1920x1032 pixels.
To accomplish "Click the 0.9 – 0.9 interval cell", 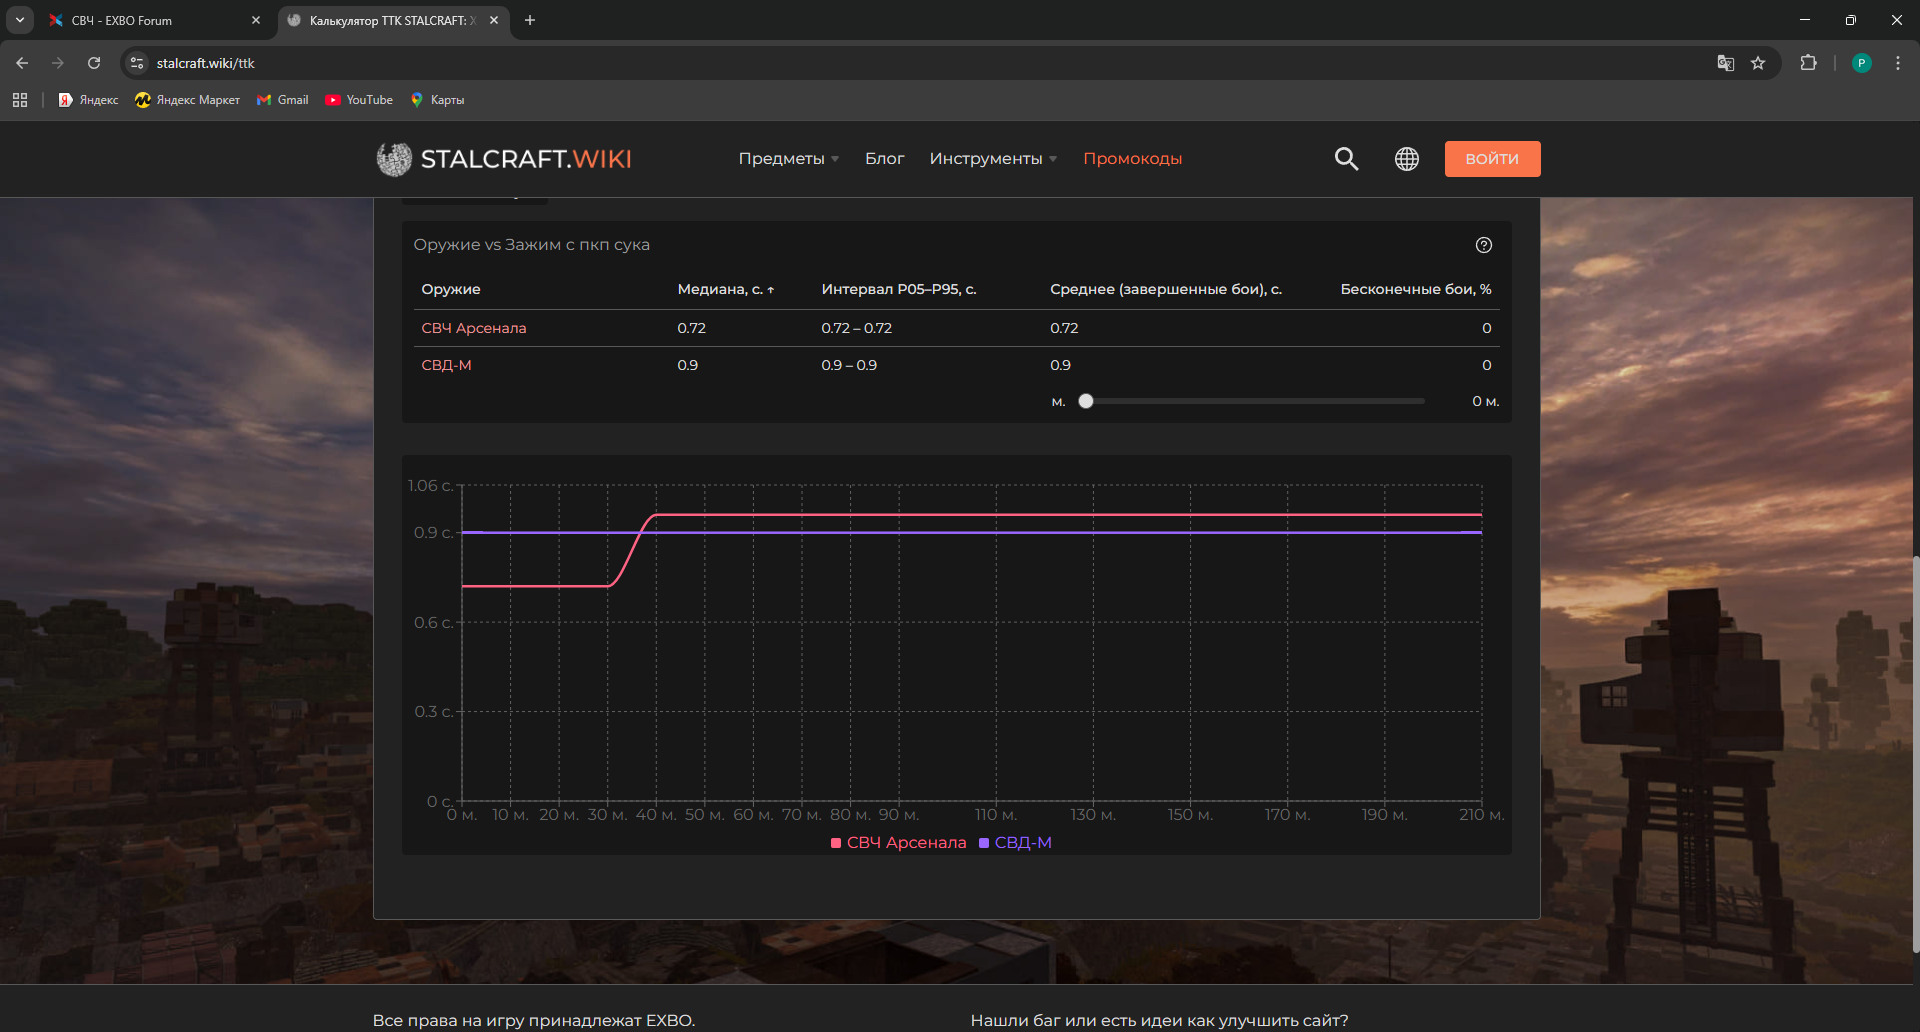I will tap(849, 365).
